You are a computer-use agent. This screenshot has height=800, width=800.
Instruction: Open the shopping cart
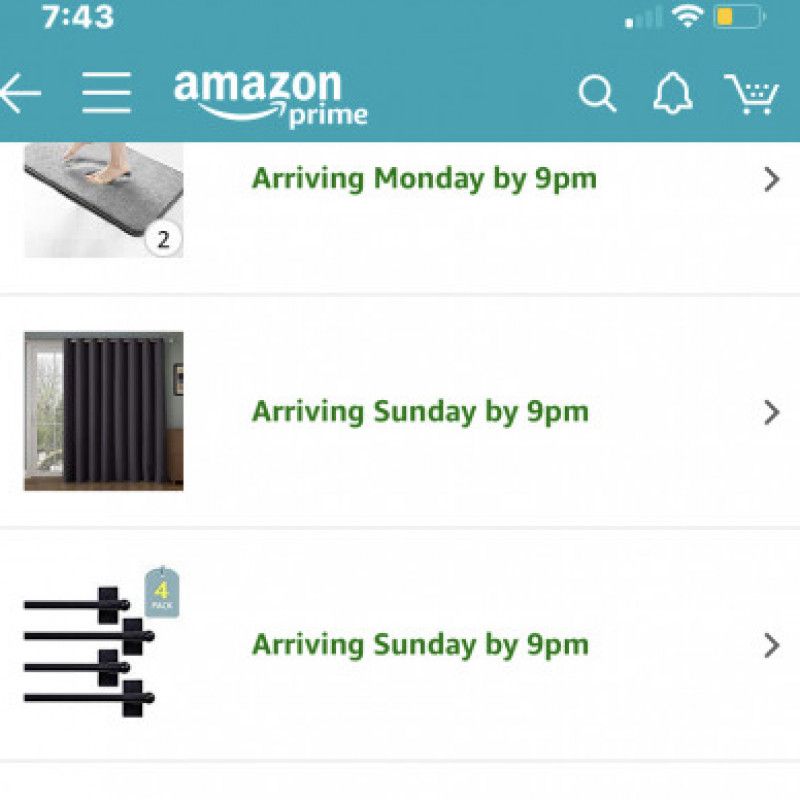point(751,94)
